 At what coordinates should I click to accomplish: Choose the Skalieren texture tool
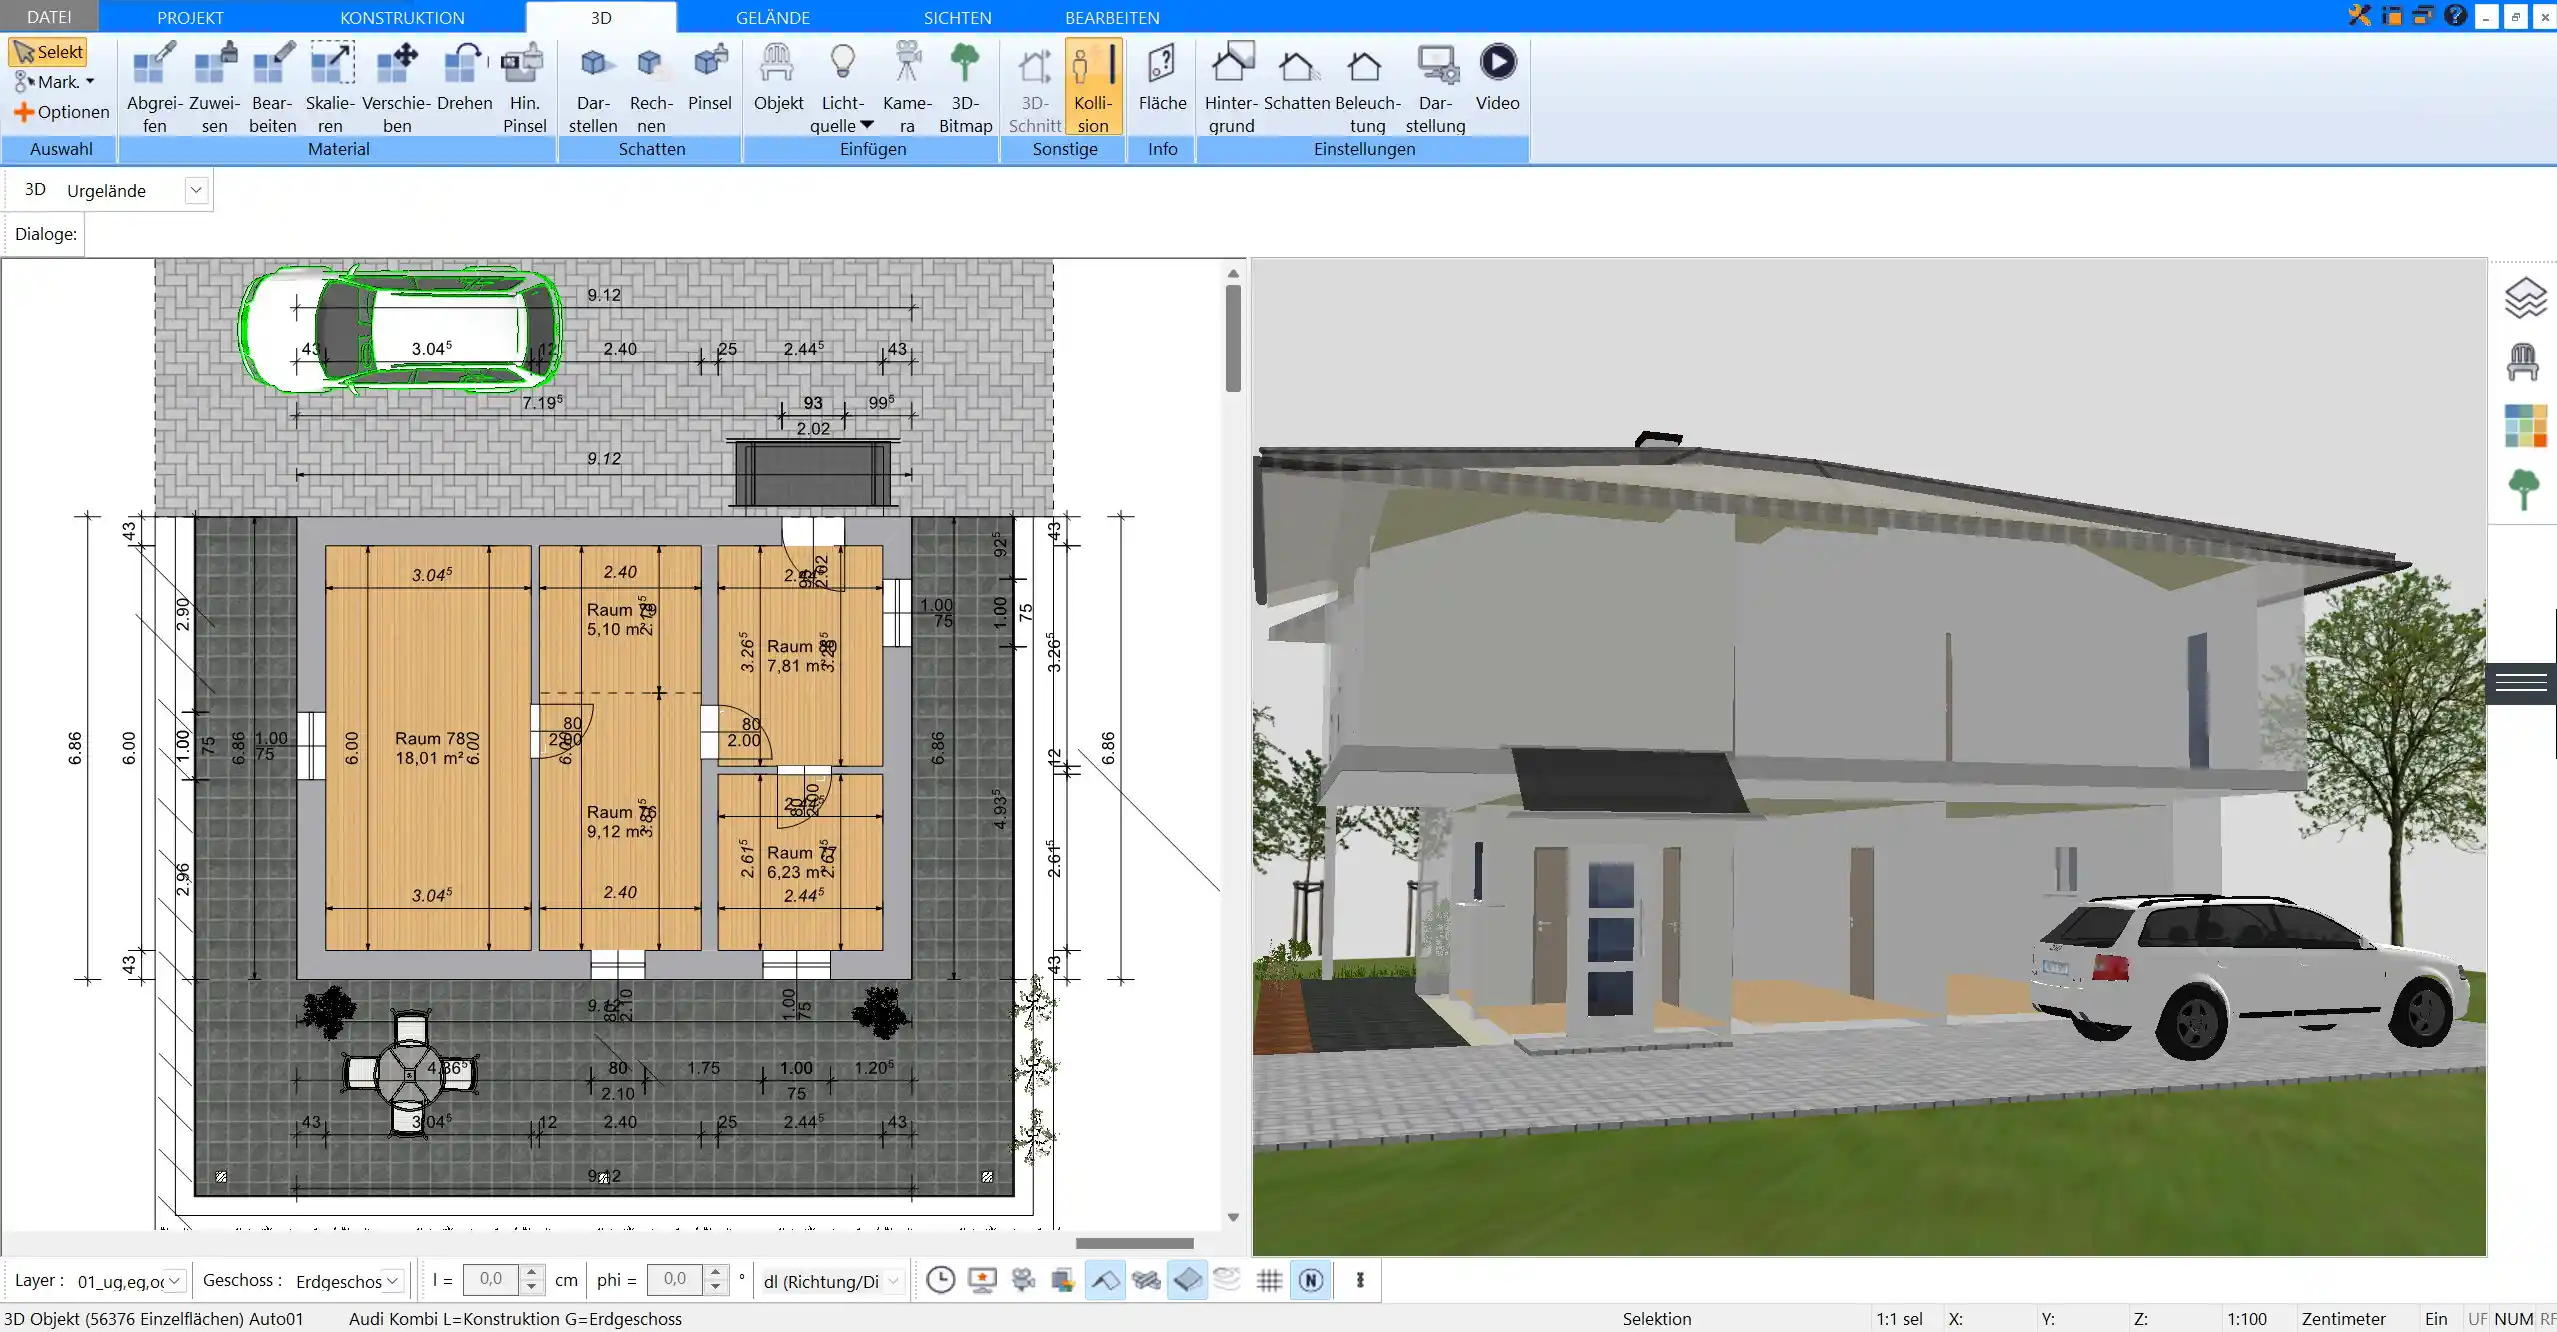click(x=330, y=88)
